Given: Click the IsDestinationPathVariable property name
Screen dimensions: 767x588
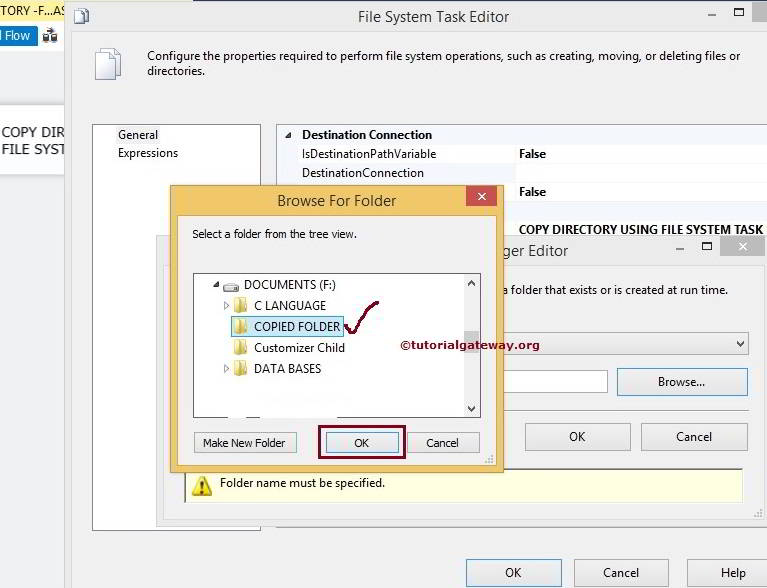Looking at the screenshot, I should point(369,154).
